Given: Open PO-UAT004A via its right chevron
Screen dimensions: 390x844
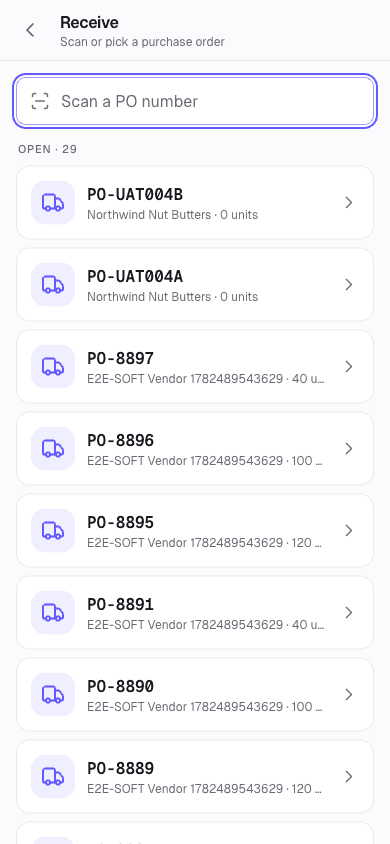Looking at the screenshot, I should pyautogui.click(x=349, y=284).
